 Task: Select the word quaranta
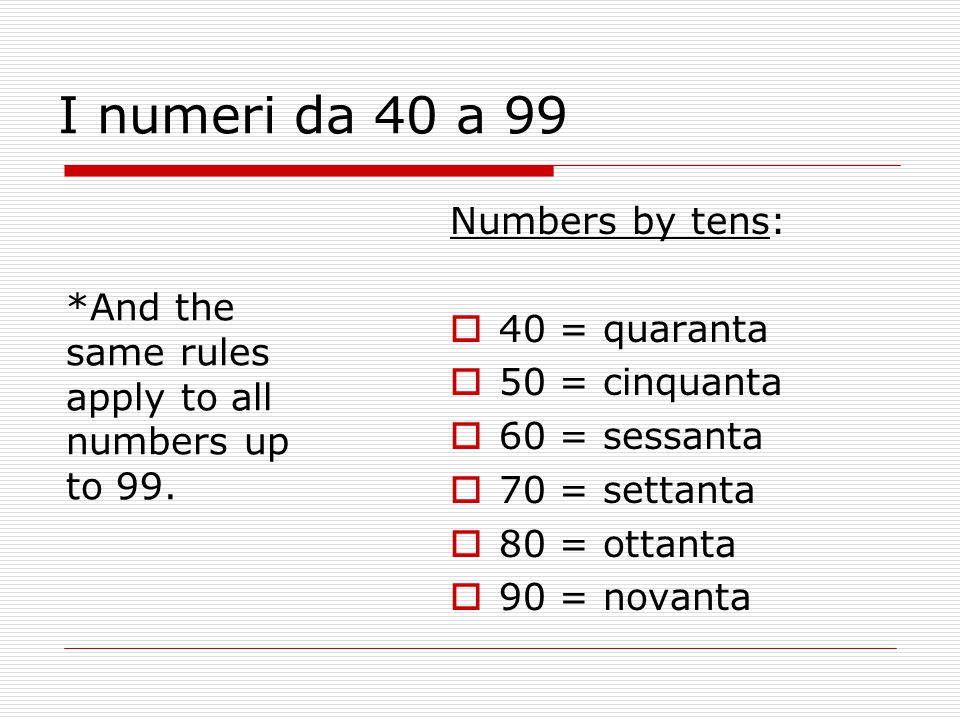(x=685, y=332)
